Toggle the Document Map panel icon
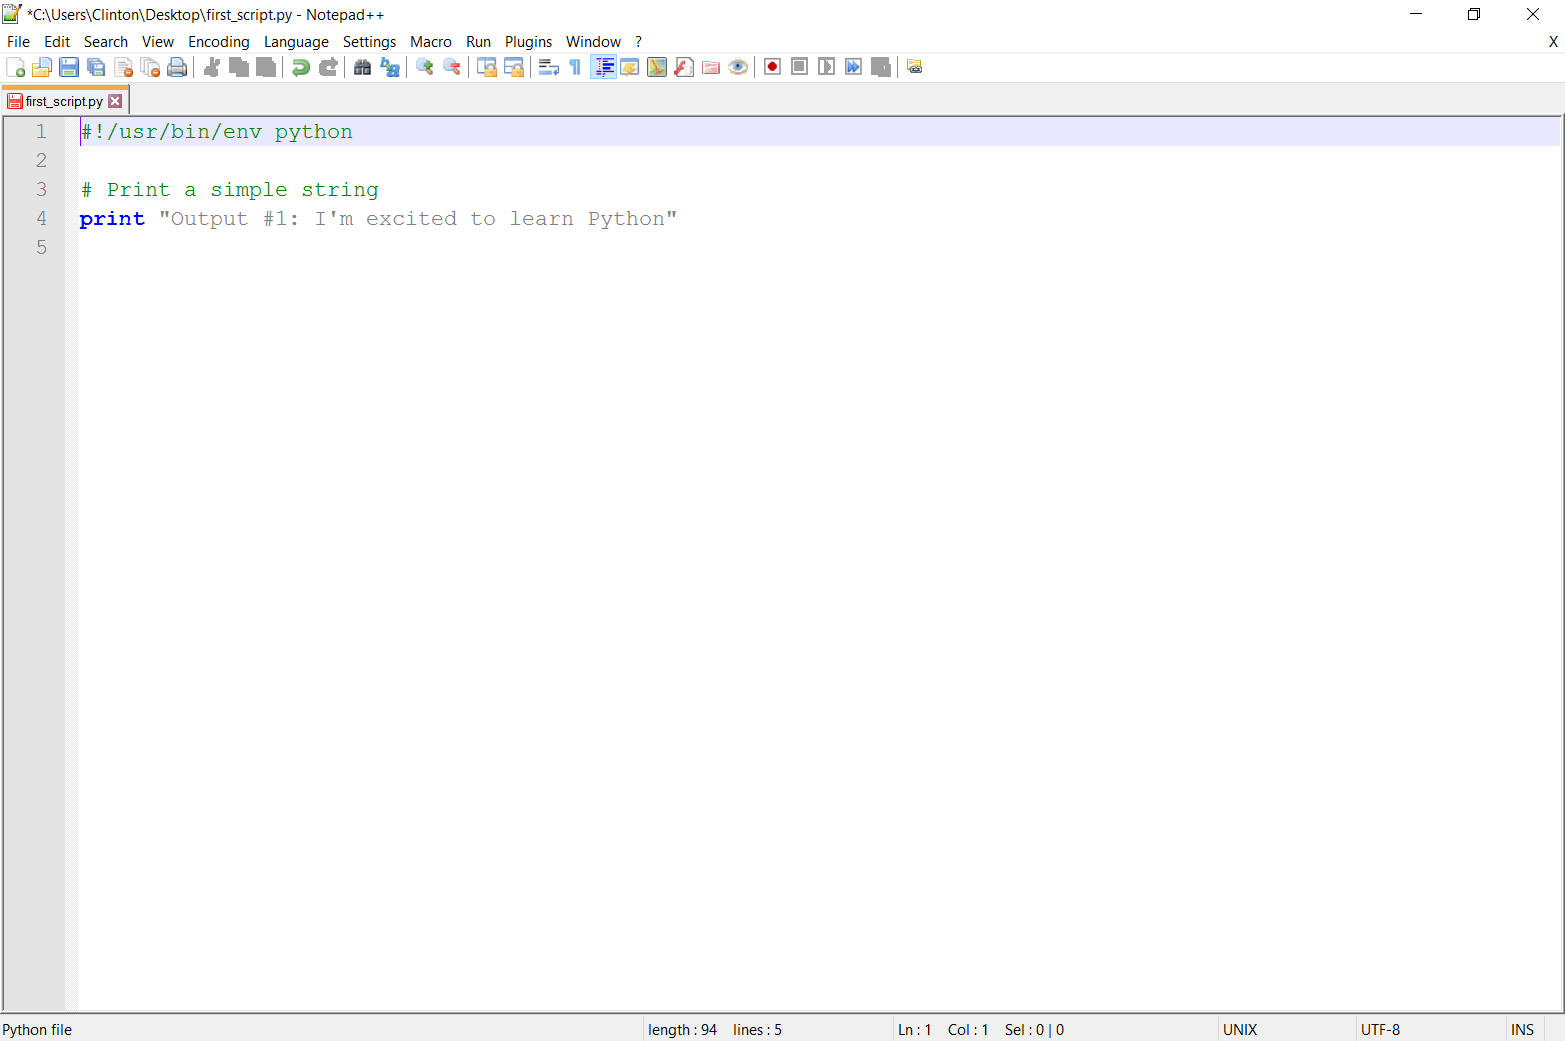 (657, 67)
